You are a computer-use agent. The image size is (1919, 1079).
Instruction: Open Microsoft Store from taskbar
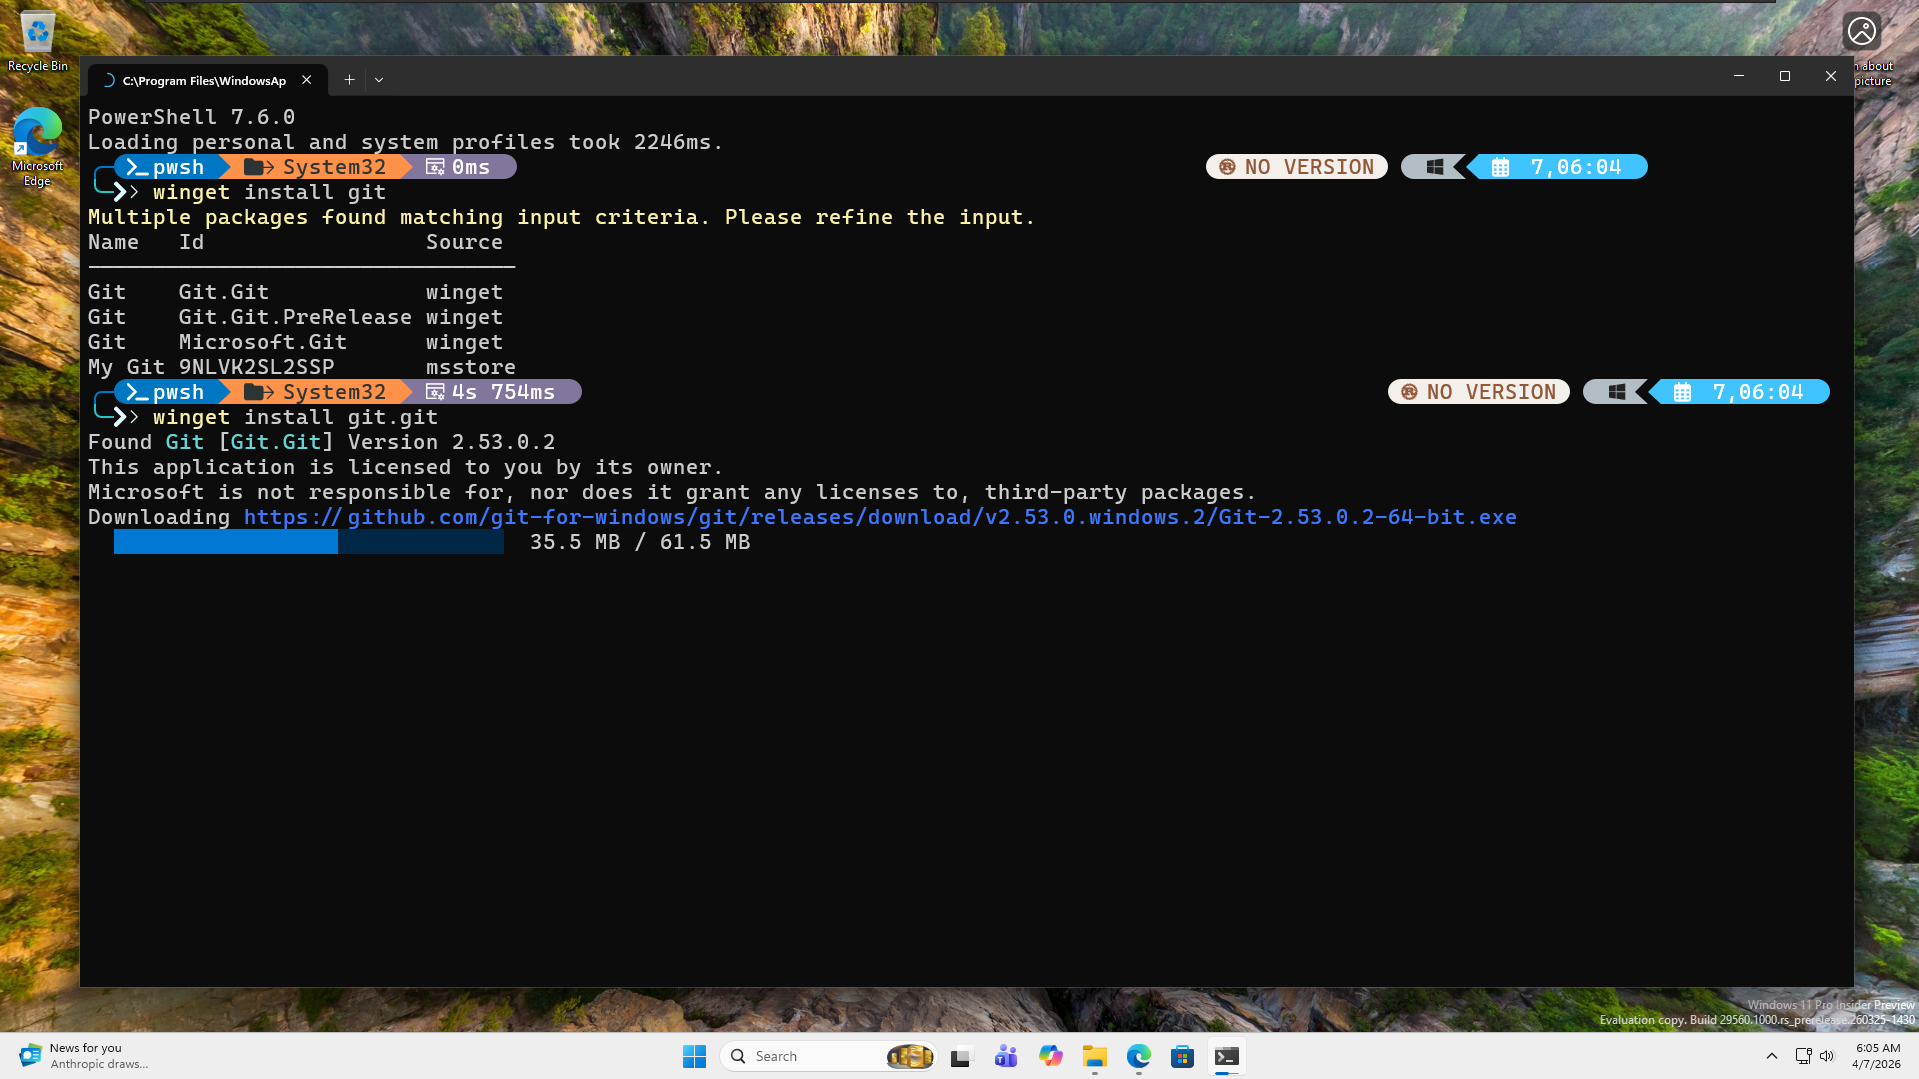[1182, 1056]
